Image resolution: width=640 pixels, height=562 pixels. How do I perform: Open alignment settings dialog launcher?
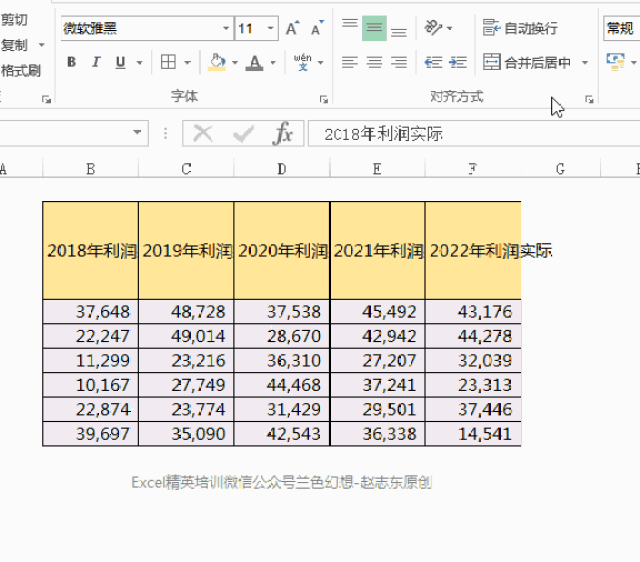click(589, 99)
